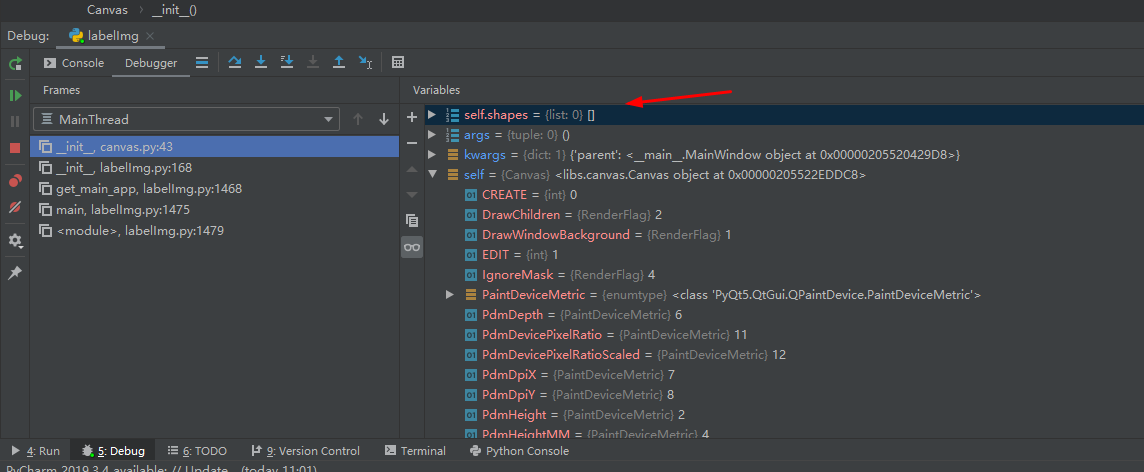Open the Run tool window
The height and width of the screenshot is (472, 1144).
pos(35,451)
